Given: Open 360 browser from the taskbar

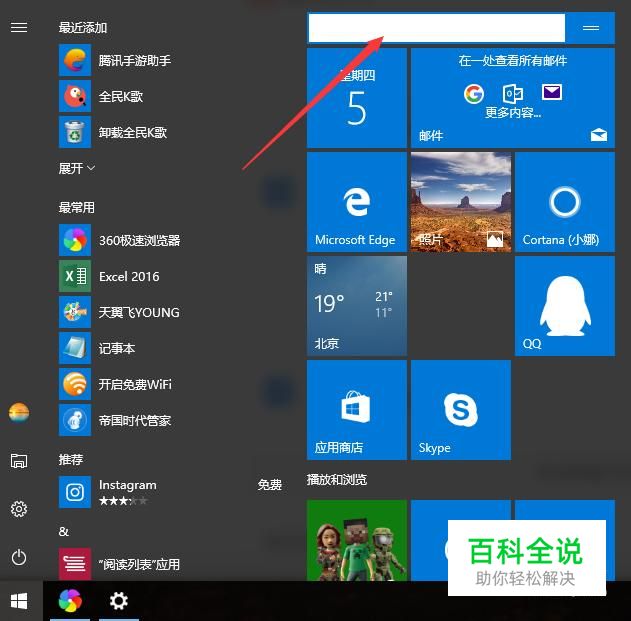Looking at the screenshot, I should pyautogui.click(x=70, y=601).
